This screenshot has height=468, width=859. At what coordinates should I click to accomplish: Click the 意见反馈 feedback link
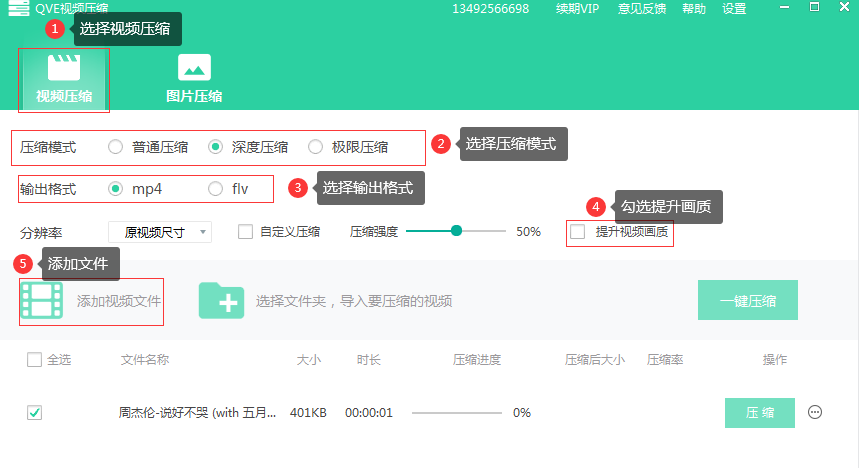(x=642, y=9)
